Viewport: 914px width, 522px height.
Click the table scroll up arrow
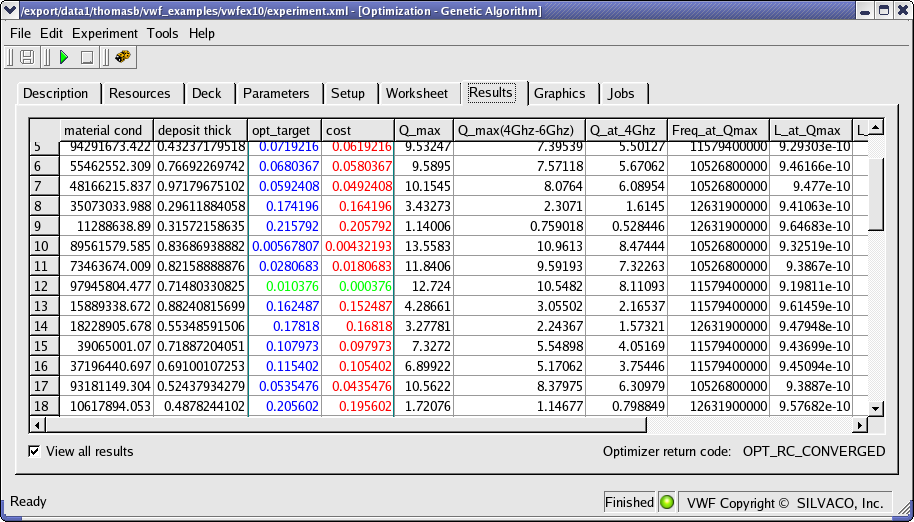[876, 128]
